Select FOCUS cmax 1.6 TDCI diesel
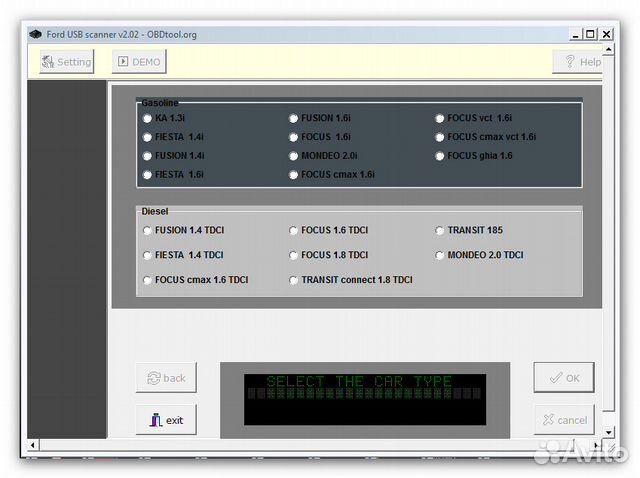The width and height of the screenshot is (640, 478). coord(147,280)
